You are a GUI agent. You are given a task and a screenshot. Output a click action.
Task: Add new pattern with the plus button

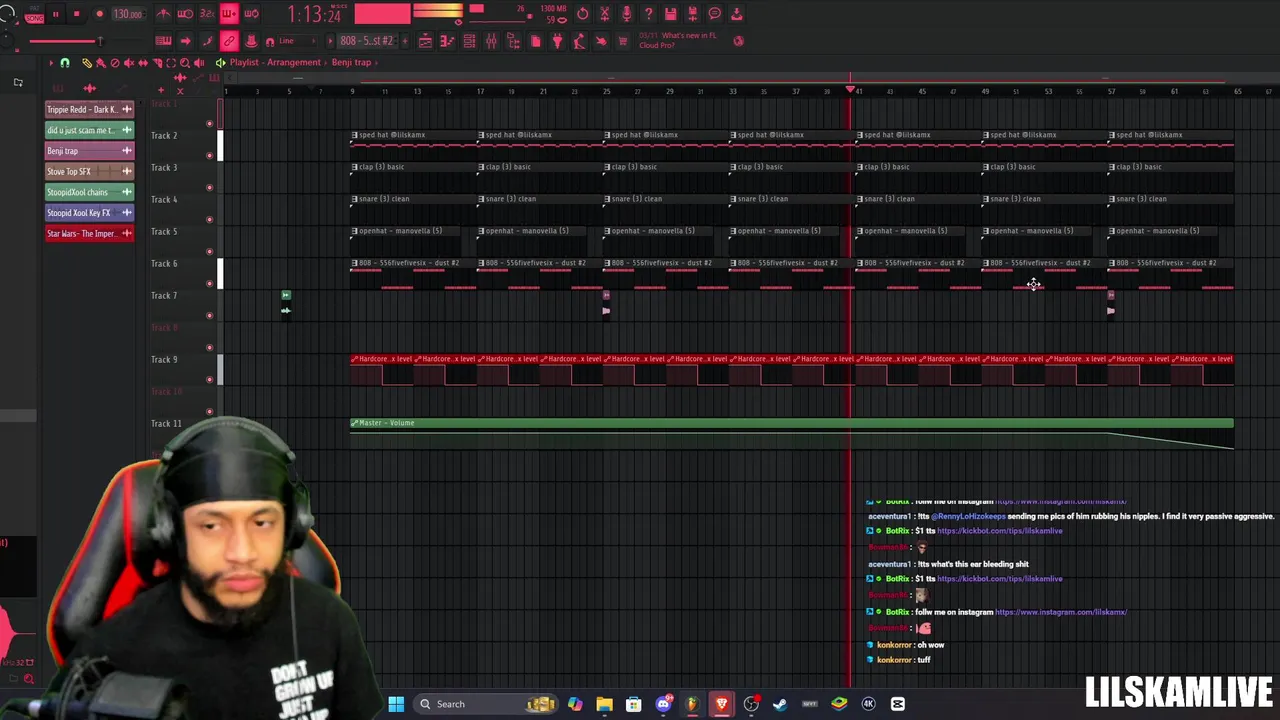403,41
